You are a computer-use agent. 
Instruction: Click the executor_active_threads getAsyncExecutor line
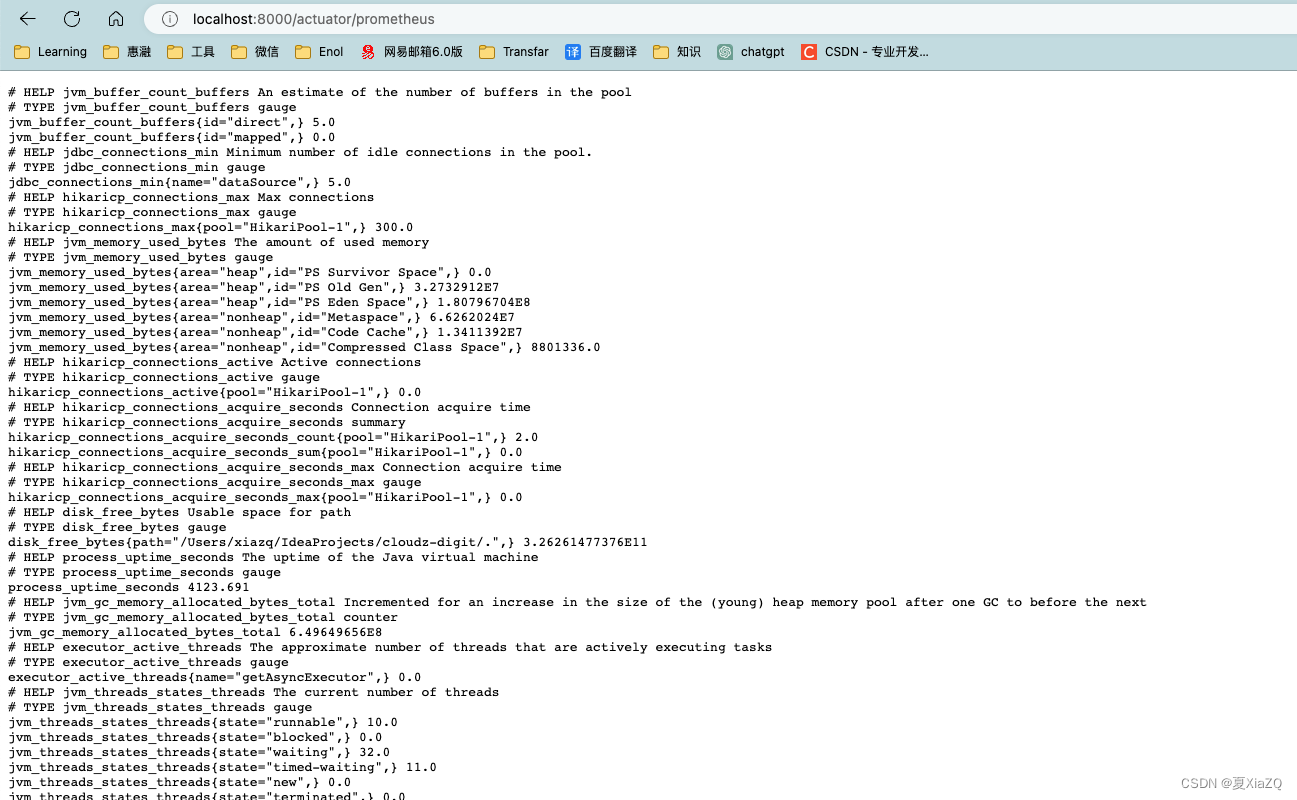click(215, 677)
